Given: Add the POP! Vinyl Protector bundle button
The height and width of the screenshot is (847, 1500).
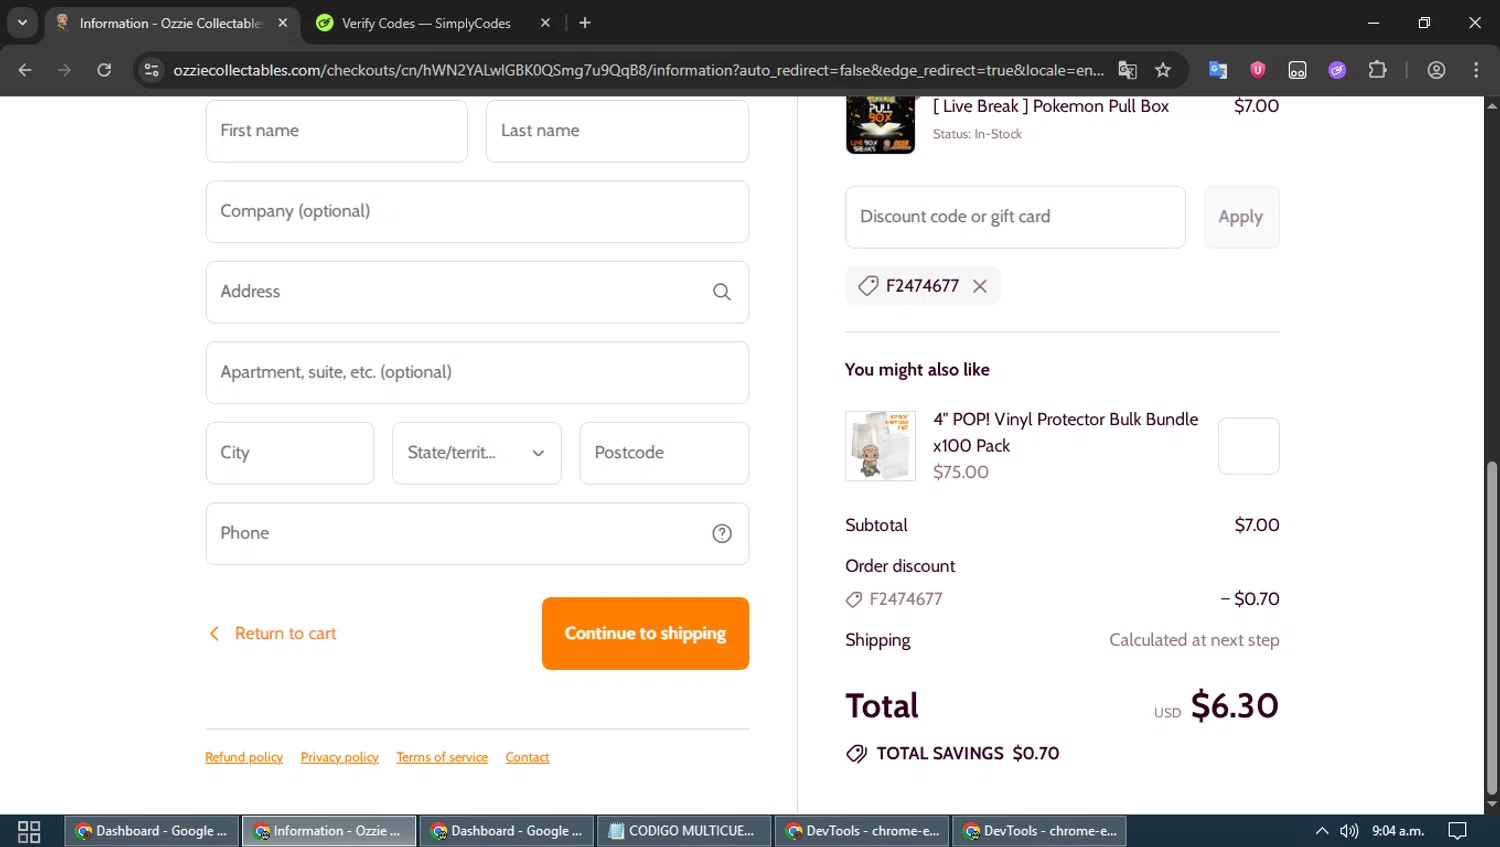Looking at the screenshot, I should pos(1248,446).
